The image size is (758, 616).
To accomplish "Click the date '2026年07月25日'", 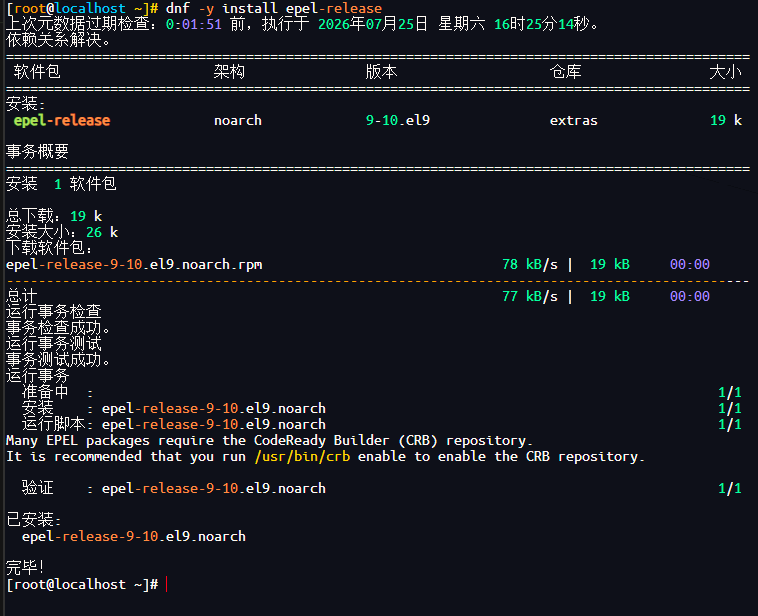I will click(373, 24).
